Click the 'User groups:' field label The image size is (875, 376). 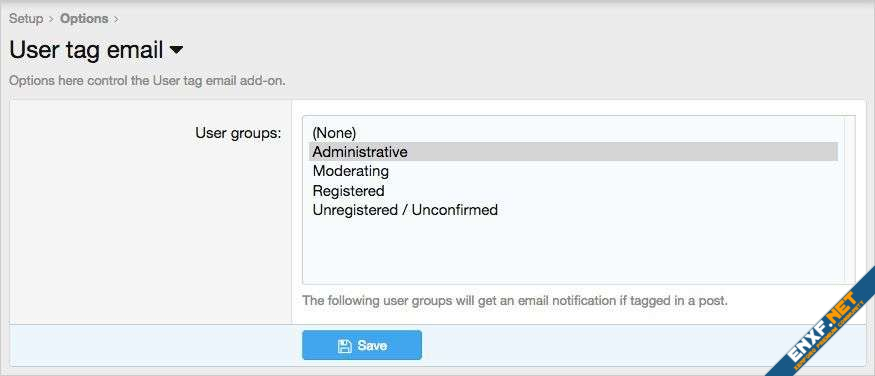point(238,133)
